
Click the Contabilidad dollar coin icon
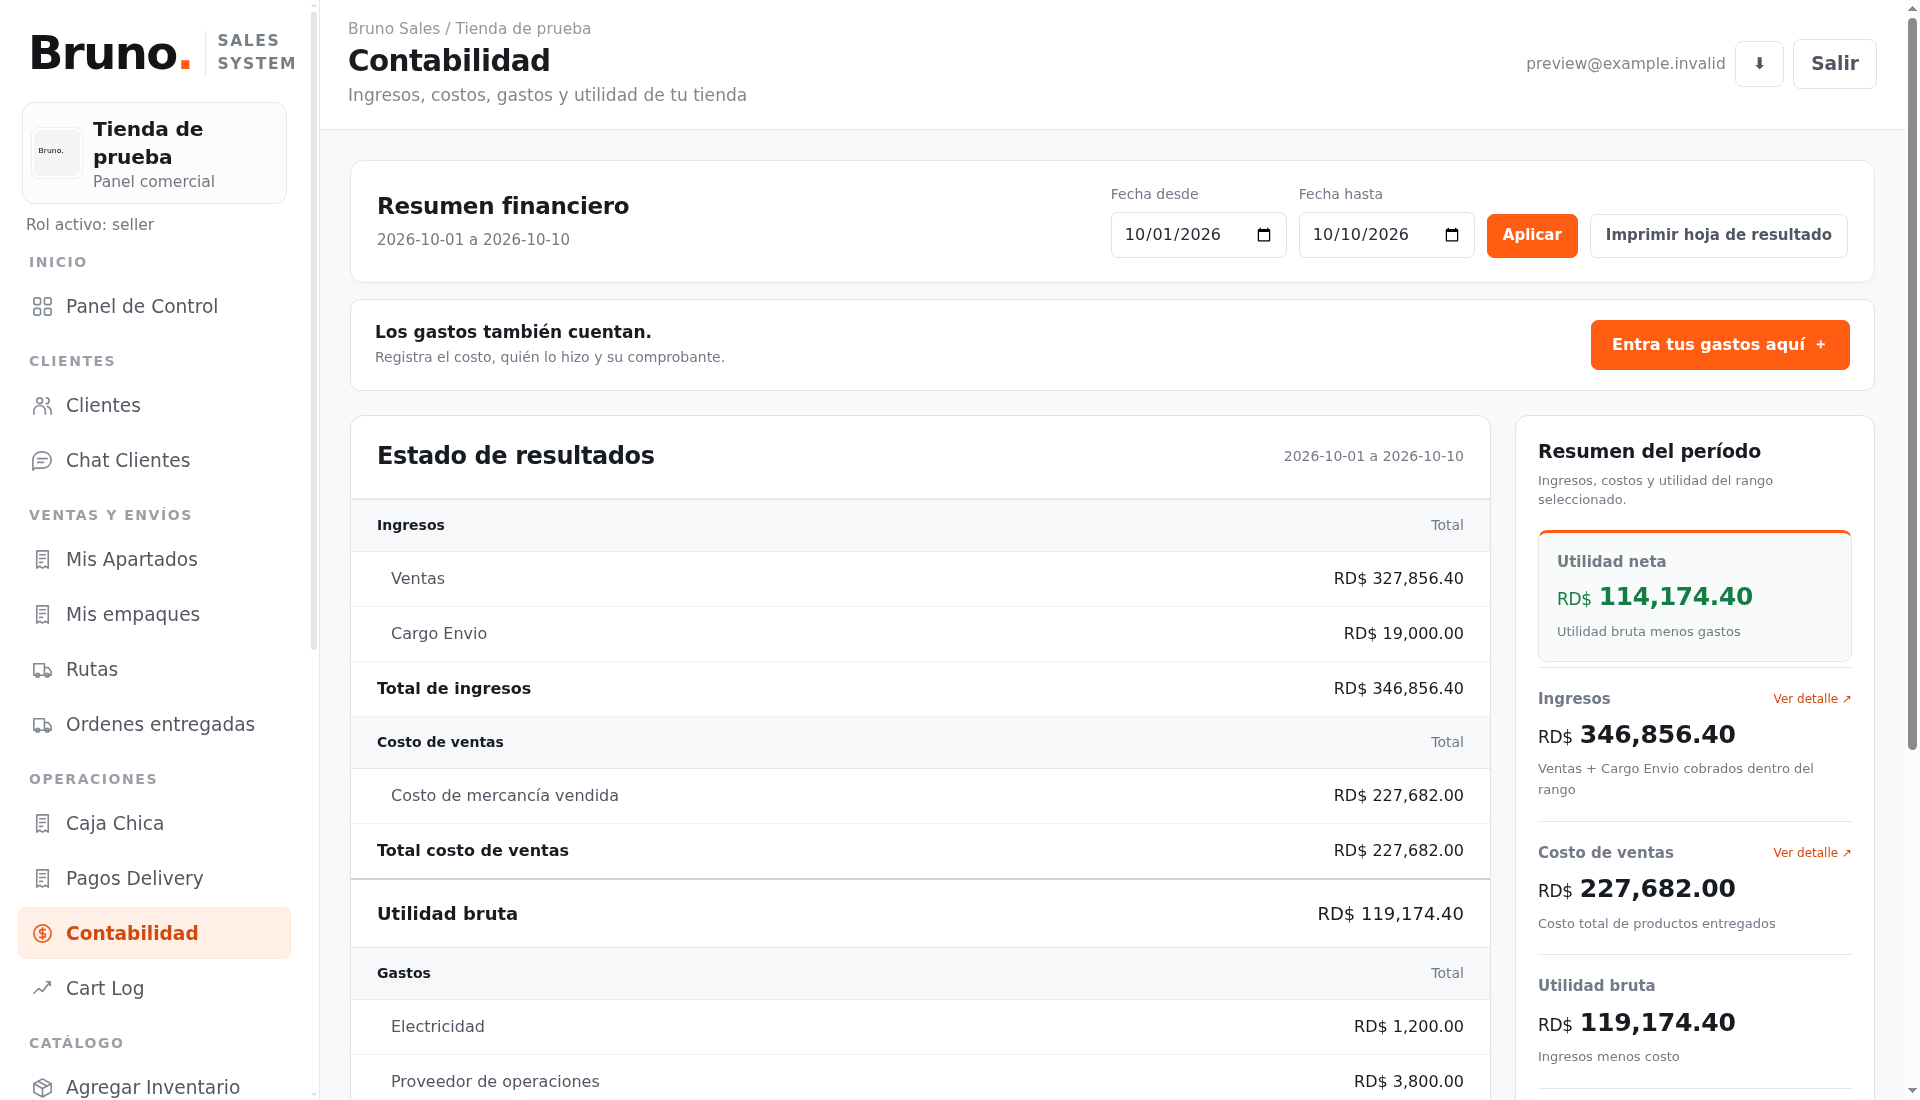pos(42,933)
